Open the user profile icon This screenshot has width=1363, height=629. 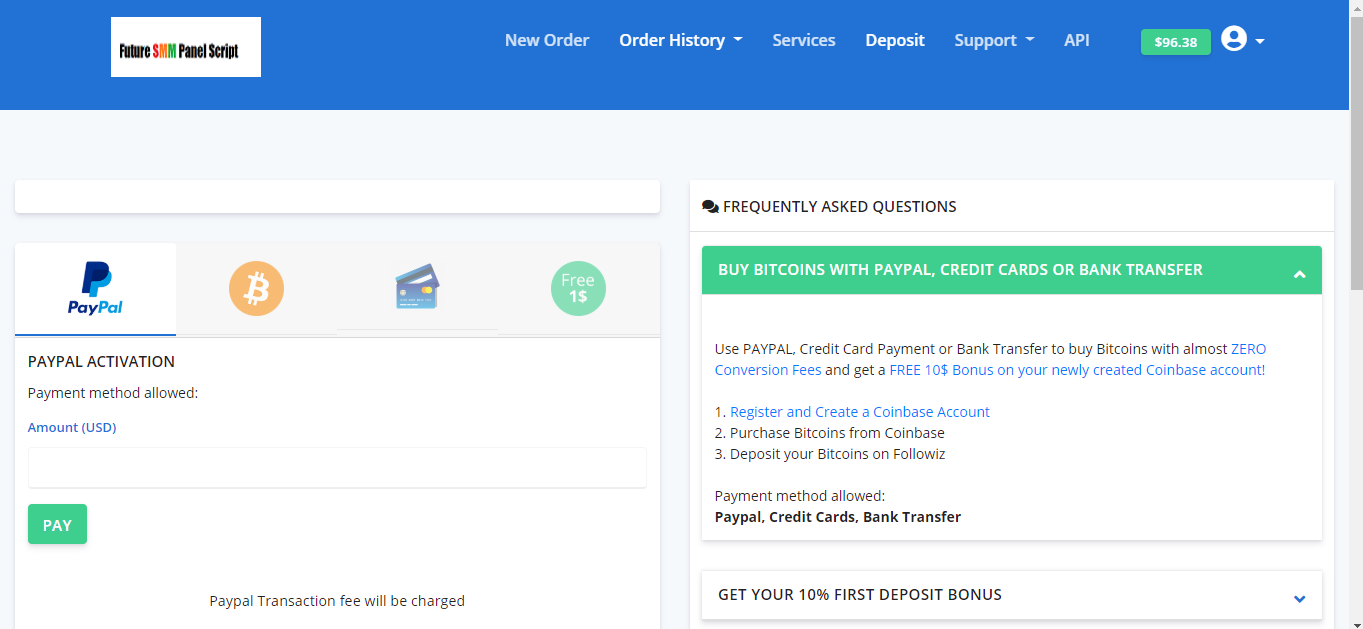pos(1234,38)
